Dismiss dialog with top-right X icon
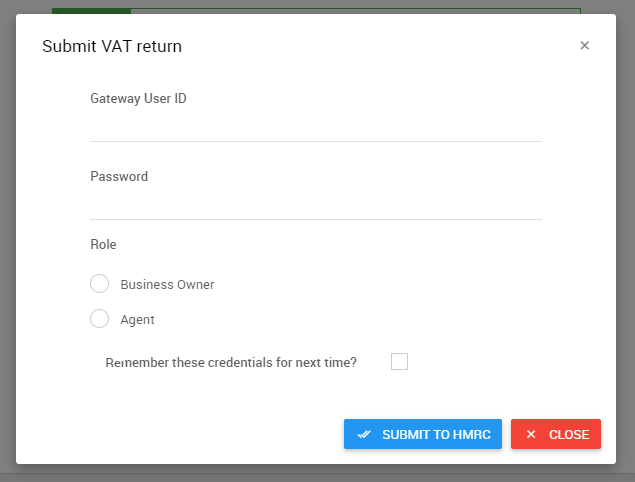 584,45
